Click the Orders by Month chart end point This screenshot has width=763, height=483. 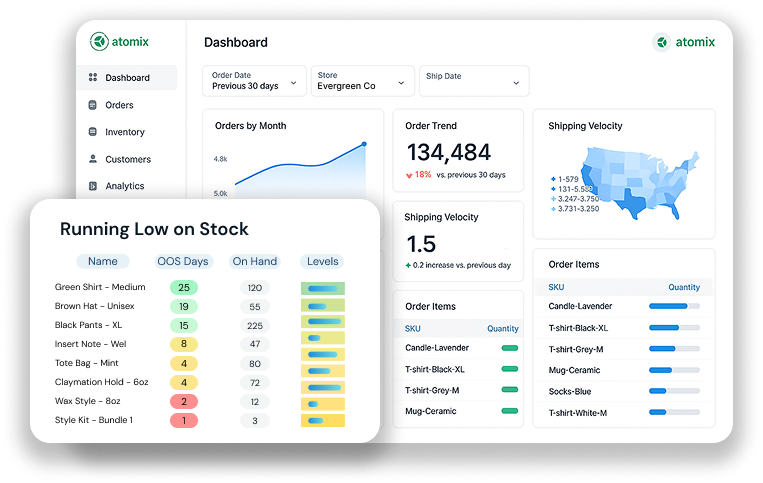click(364, 144)
